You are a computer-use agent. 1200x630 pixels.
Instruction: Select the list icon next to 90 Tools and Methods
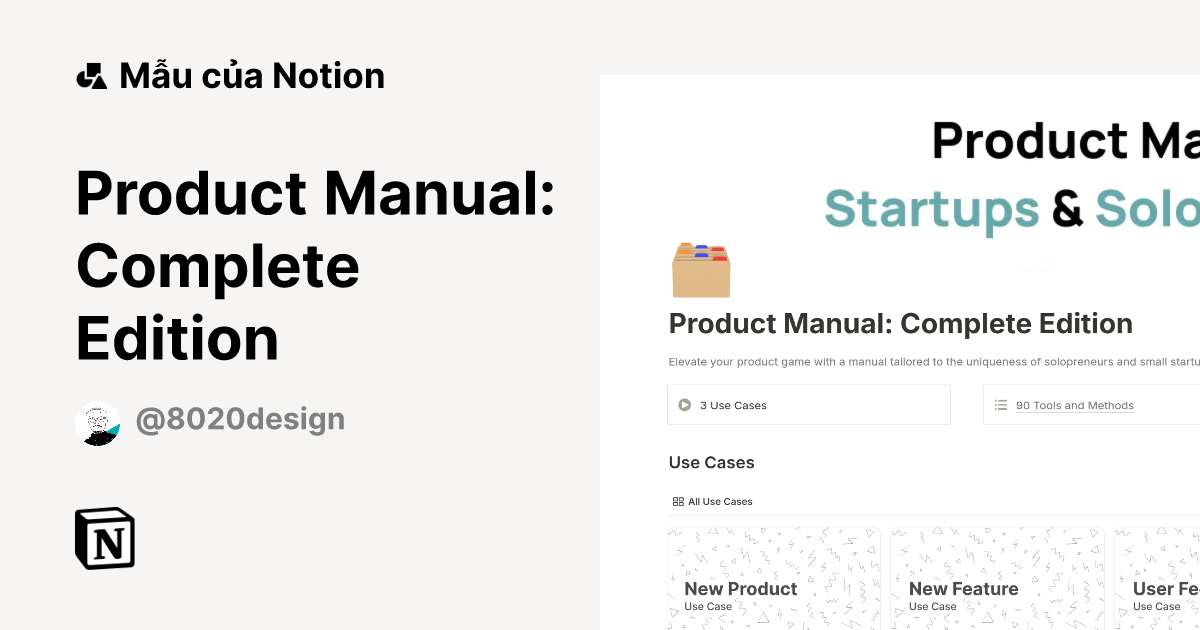coord(1000,404)
